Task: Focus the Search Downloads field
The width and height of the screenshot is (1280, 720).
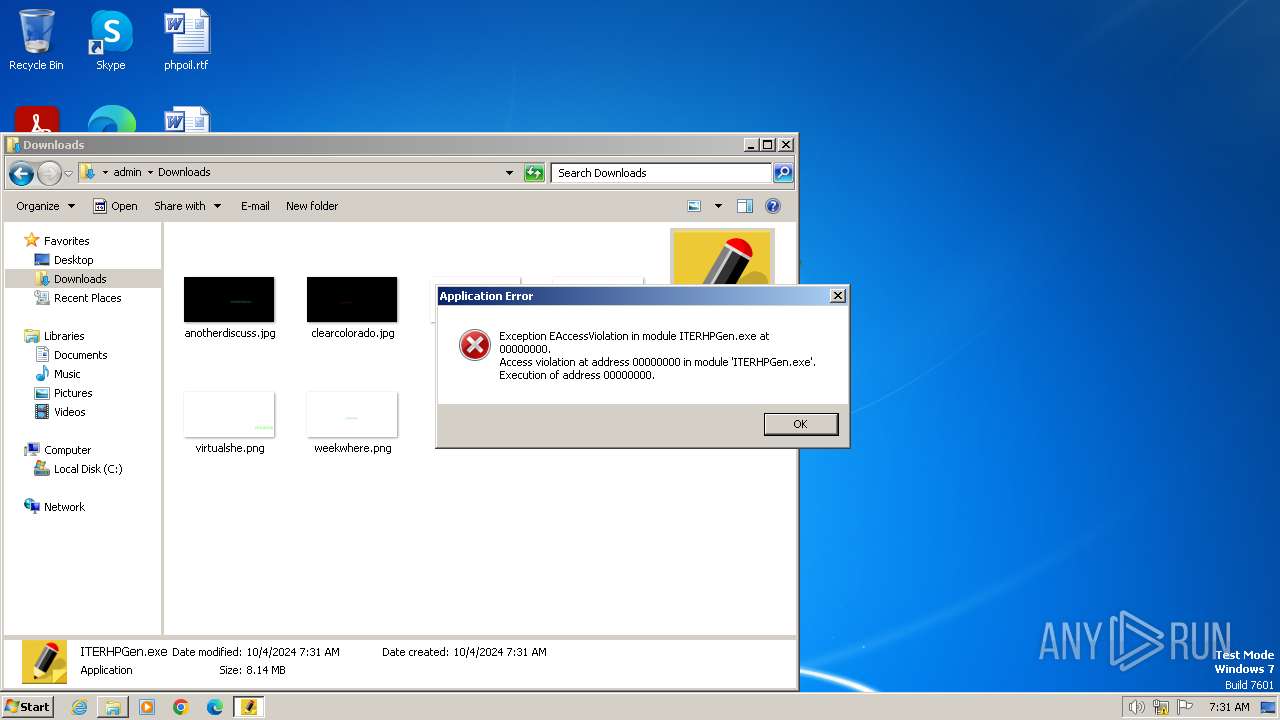Action: pyautogui.click(x=661, y=173)
